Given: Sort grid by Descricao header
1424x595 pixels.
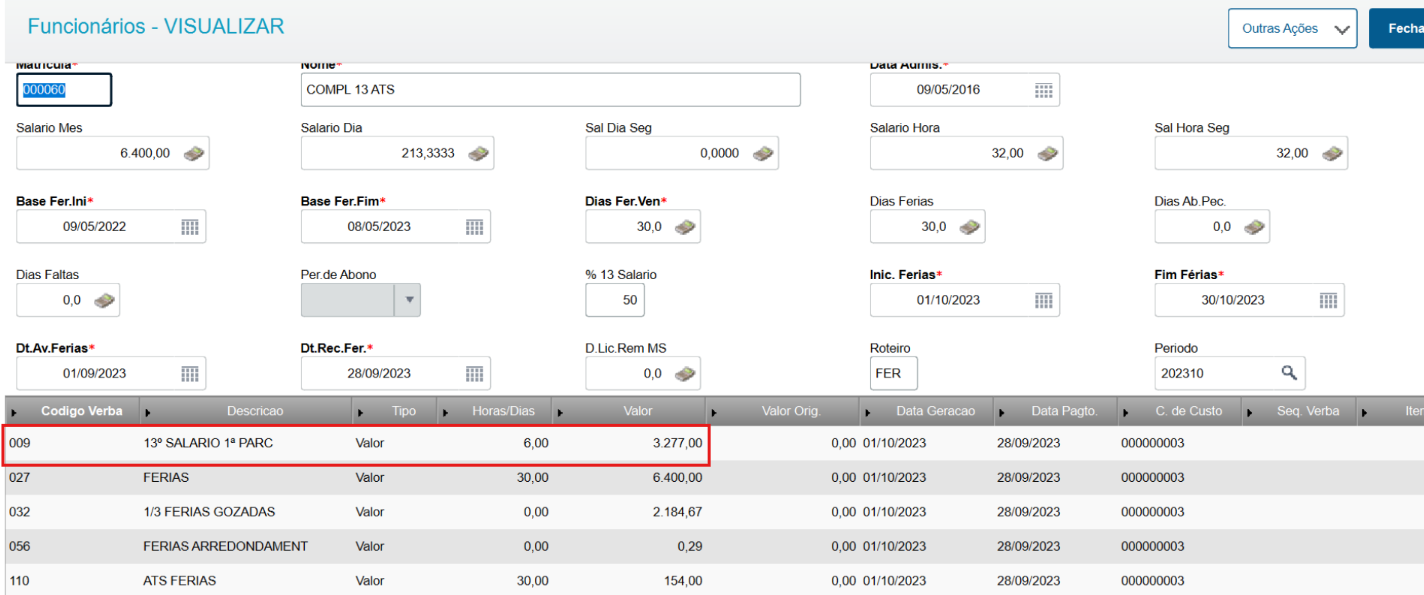Looking at the screenshot, I should (255, 411).
